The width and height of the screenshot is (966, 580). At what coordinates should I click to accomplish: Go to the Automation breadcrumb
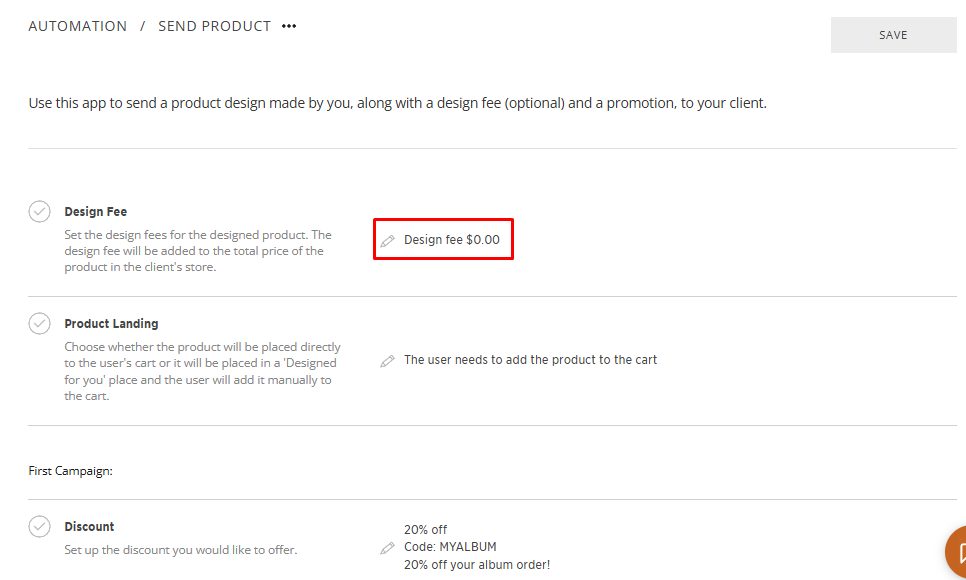[x=78, y=27]
